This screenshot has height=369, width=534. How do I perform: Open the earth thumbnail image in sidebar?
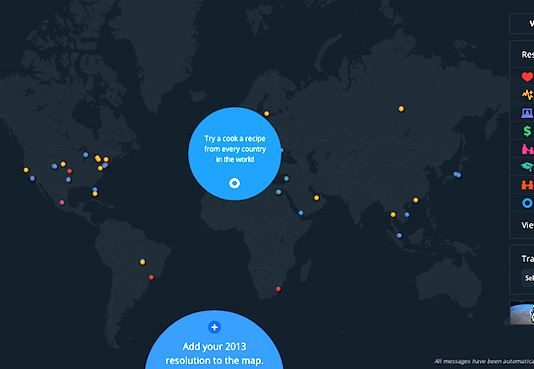(x=522, y=313)
